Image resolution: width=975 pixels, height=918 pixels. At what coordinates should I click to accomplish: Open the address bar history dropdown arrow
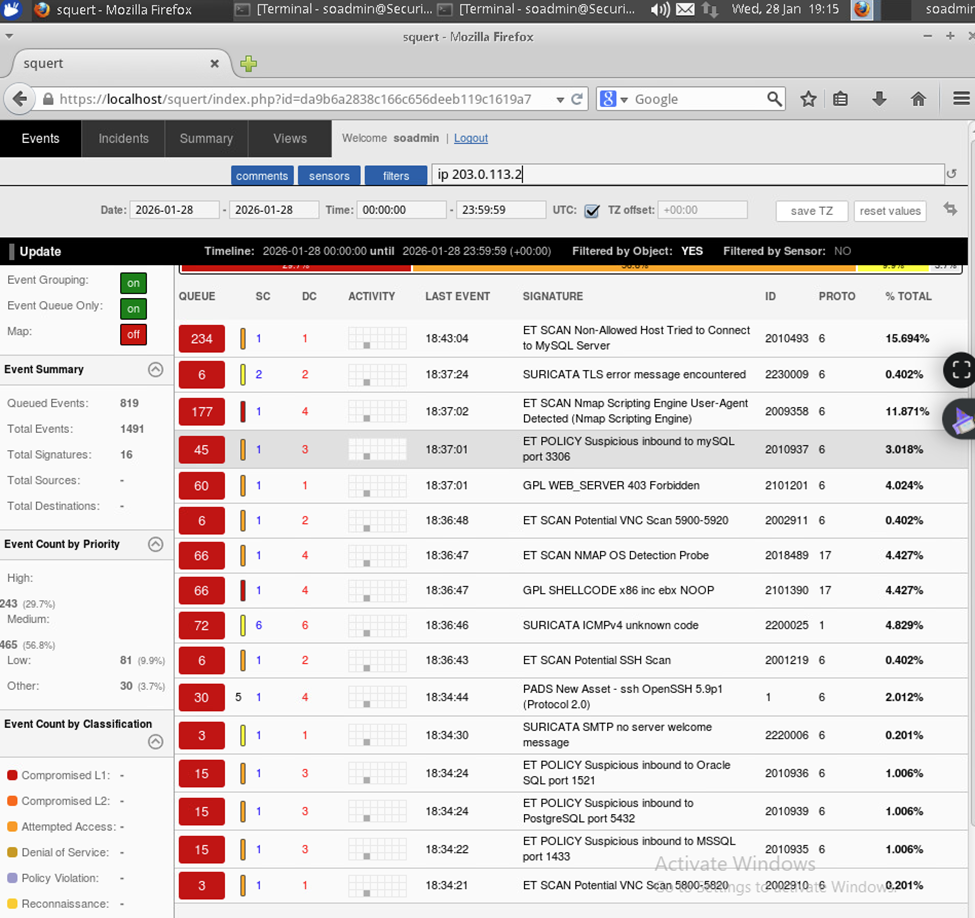click(x=560, y=100)
